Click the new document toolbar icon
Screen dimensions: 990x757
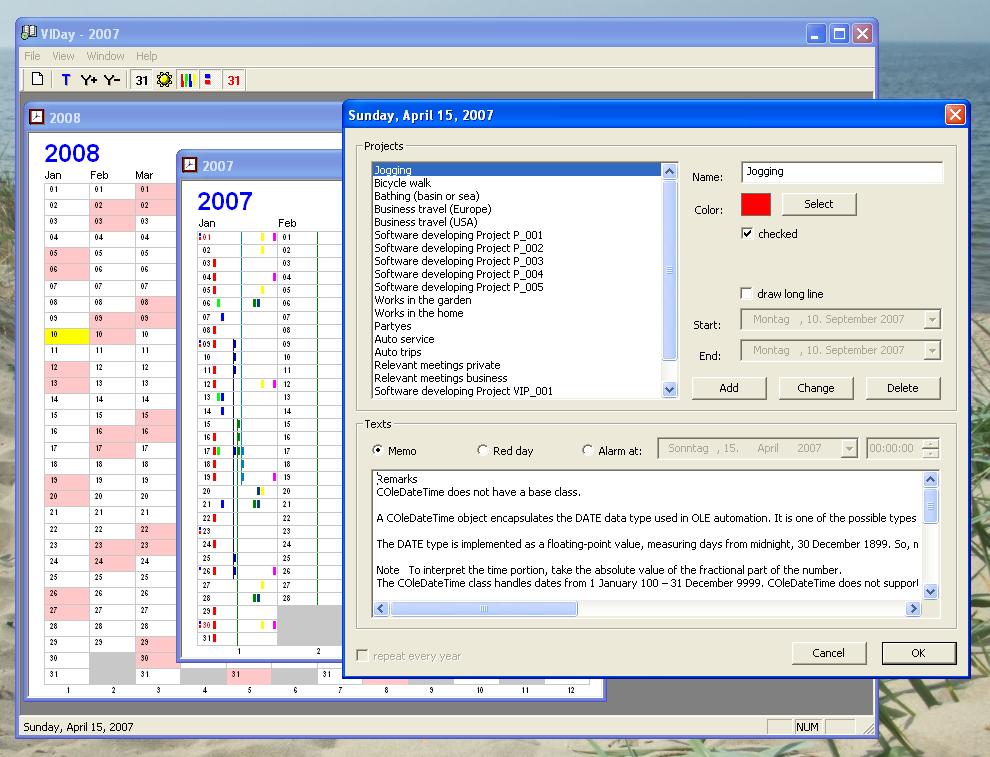point(37,80)
